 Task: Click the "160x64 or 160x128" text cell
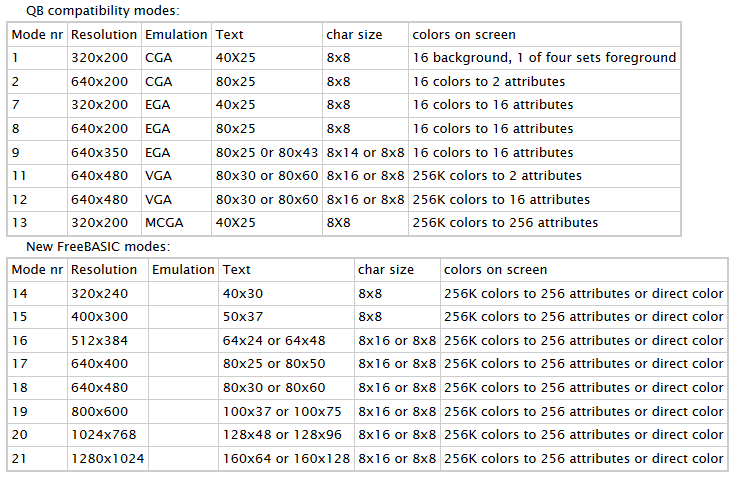(x=287, y=459)
